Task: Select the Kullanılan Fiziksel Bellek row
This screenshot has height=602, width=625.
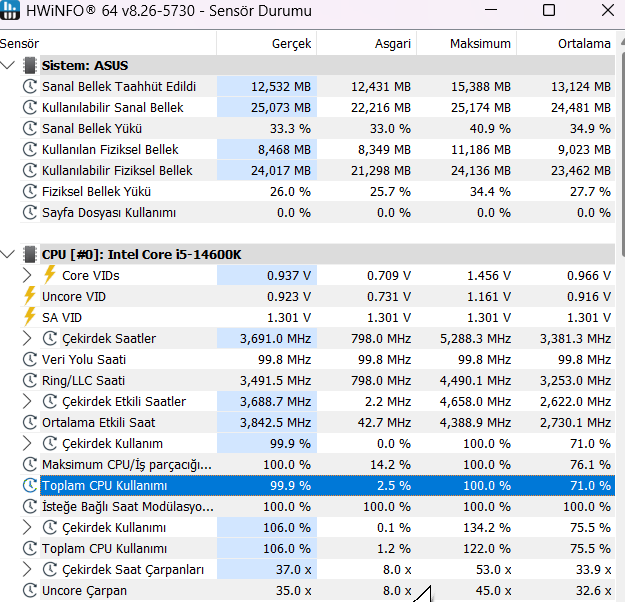Action: [317, 149]
